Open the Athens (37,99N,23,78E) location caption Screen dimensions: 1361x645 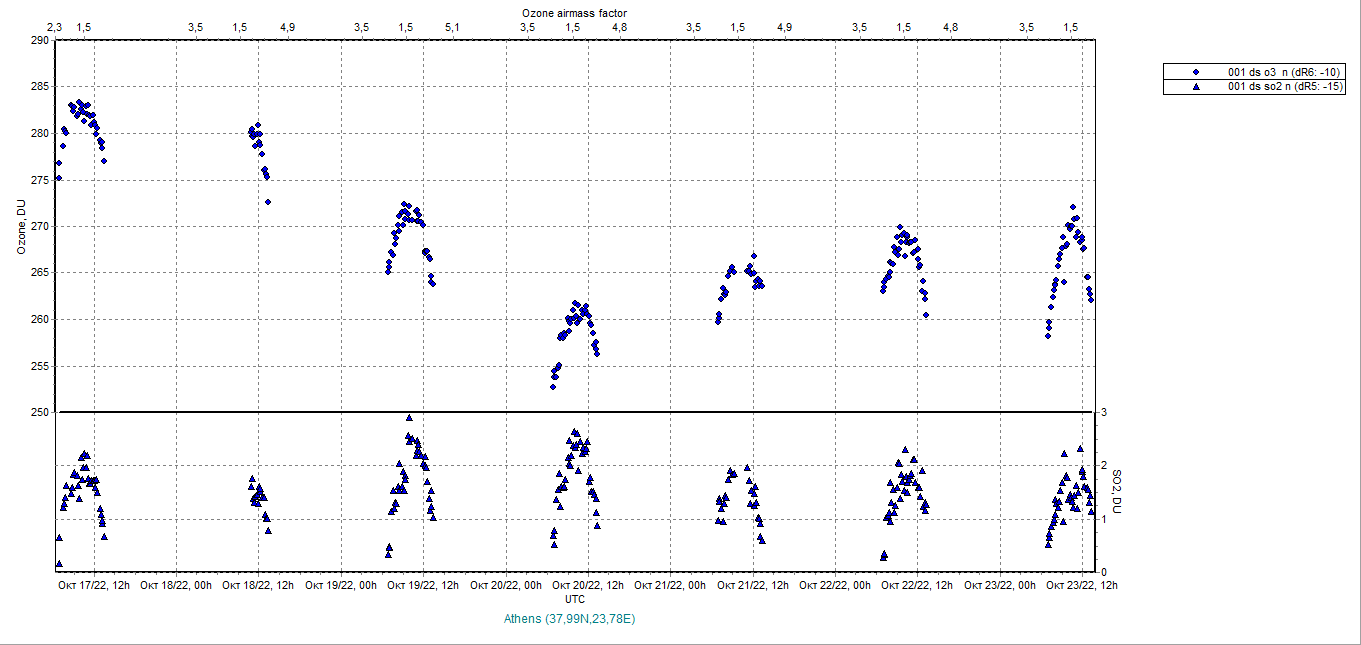coord(570,619)
